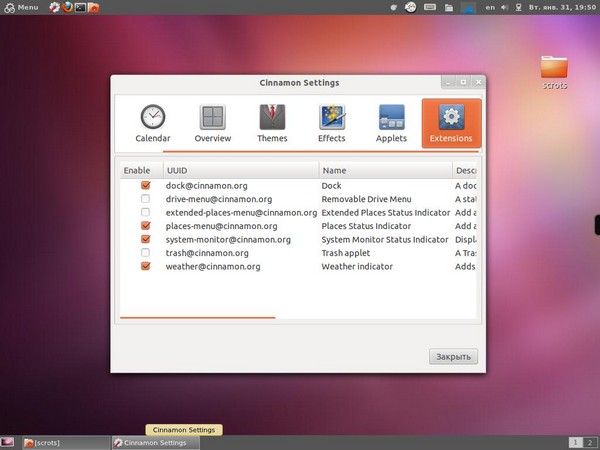Open the Effects settings section

pyautogui.click(x=332, y=123)
